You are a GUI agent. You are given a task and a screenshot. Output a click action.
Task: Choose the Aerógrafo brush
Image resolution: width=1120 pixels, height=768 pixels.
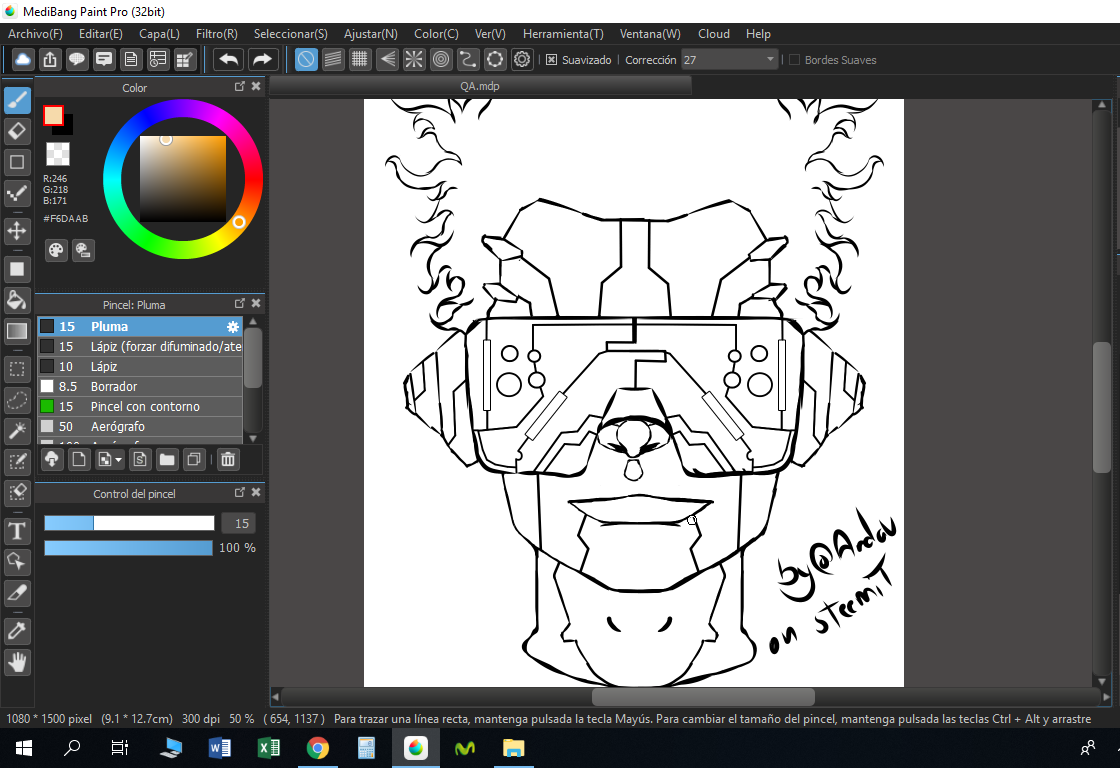(x=140, y=427)
